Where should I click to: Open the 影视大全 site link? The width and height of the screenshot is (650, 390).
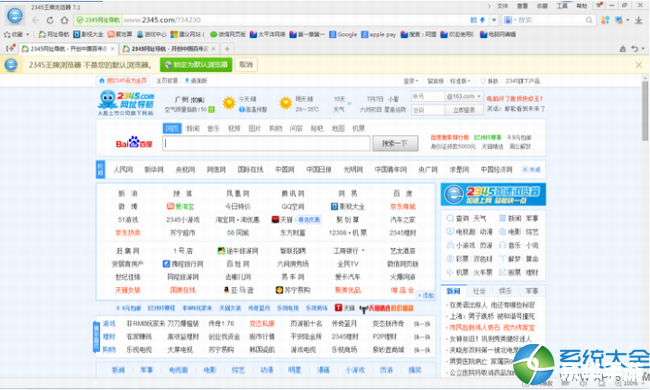pyautogui.click(x=348, y=206)
